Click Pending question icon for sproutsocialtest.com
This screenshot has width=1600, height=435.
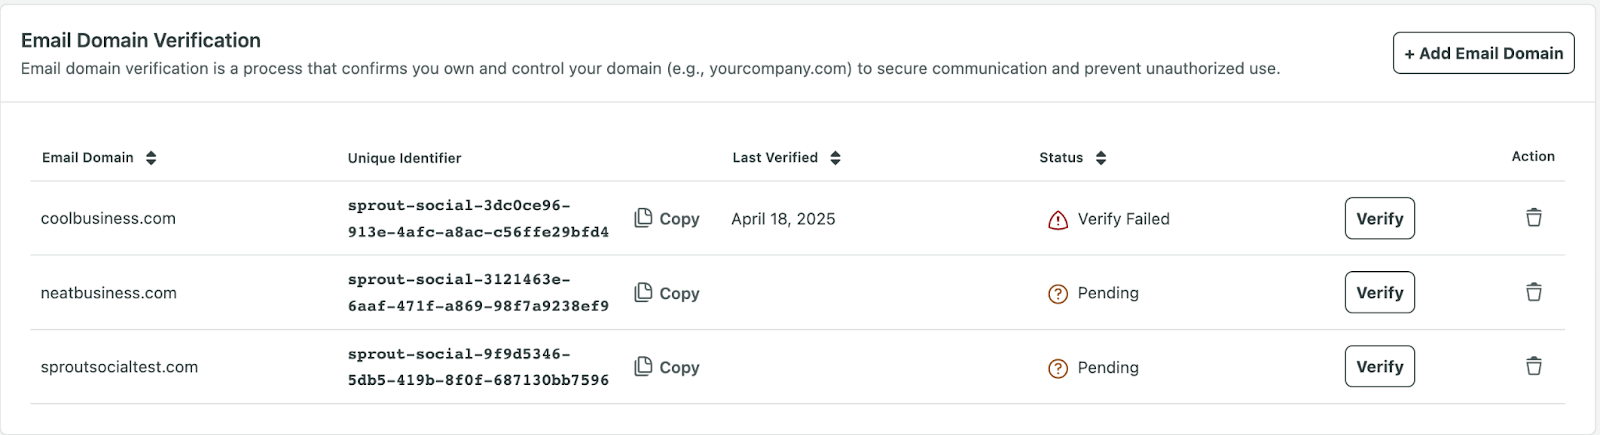click(1057, 368)
